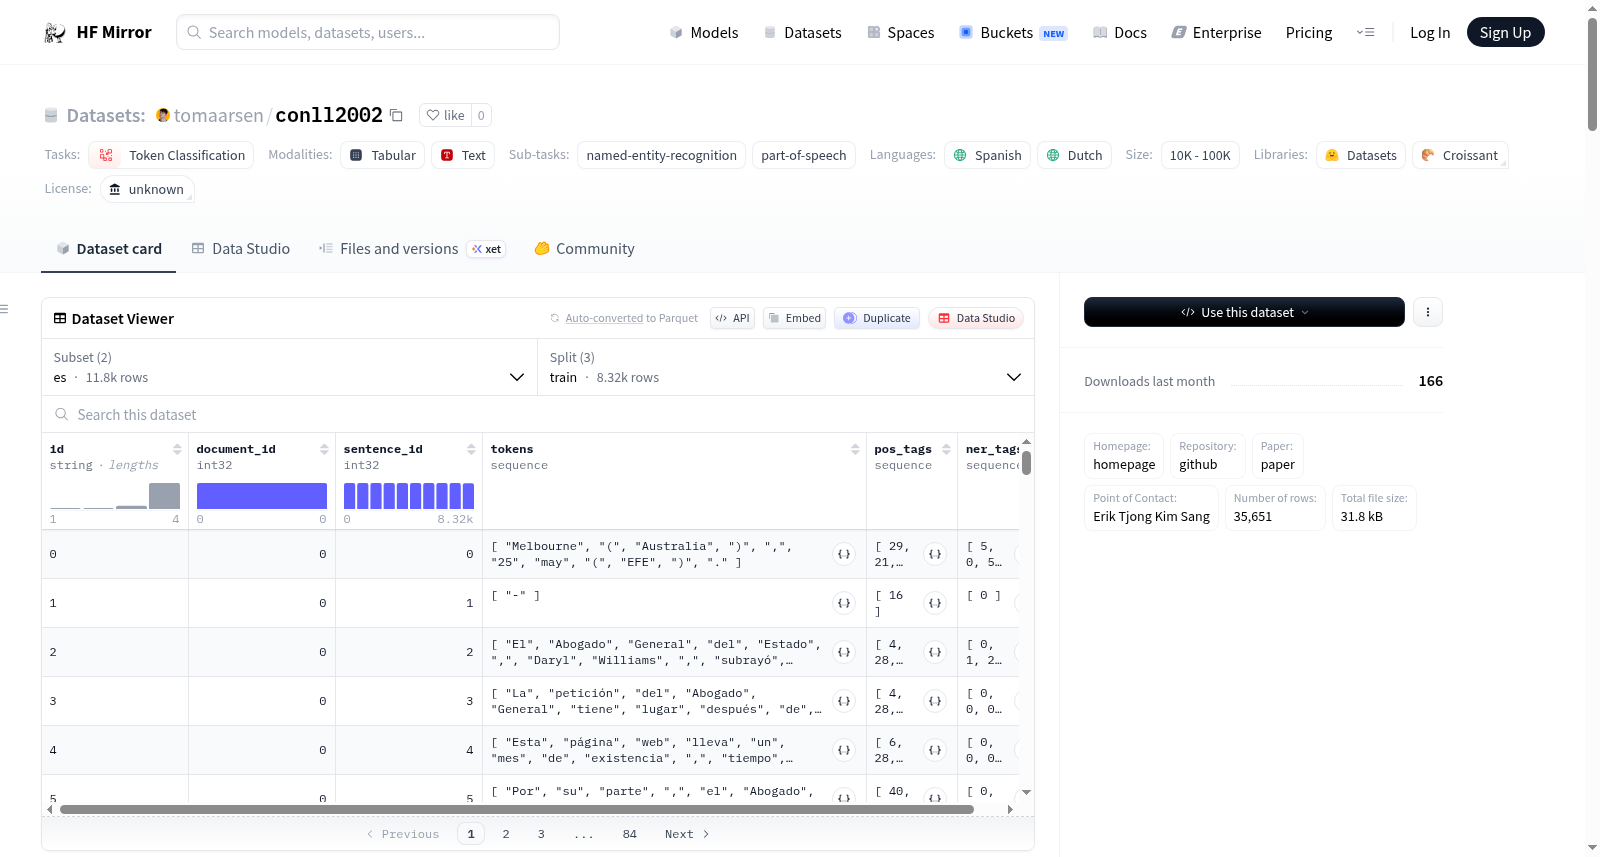Open Data Studio from the viewer header

pos(976,318)
